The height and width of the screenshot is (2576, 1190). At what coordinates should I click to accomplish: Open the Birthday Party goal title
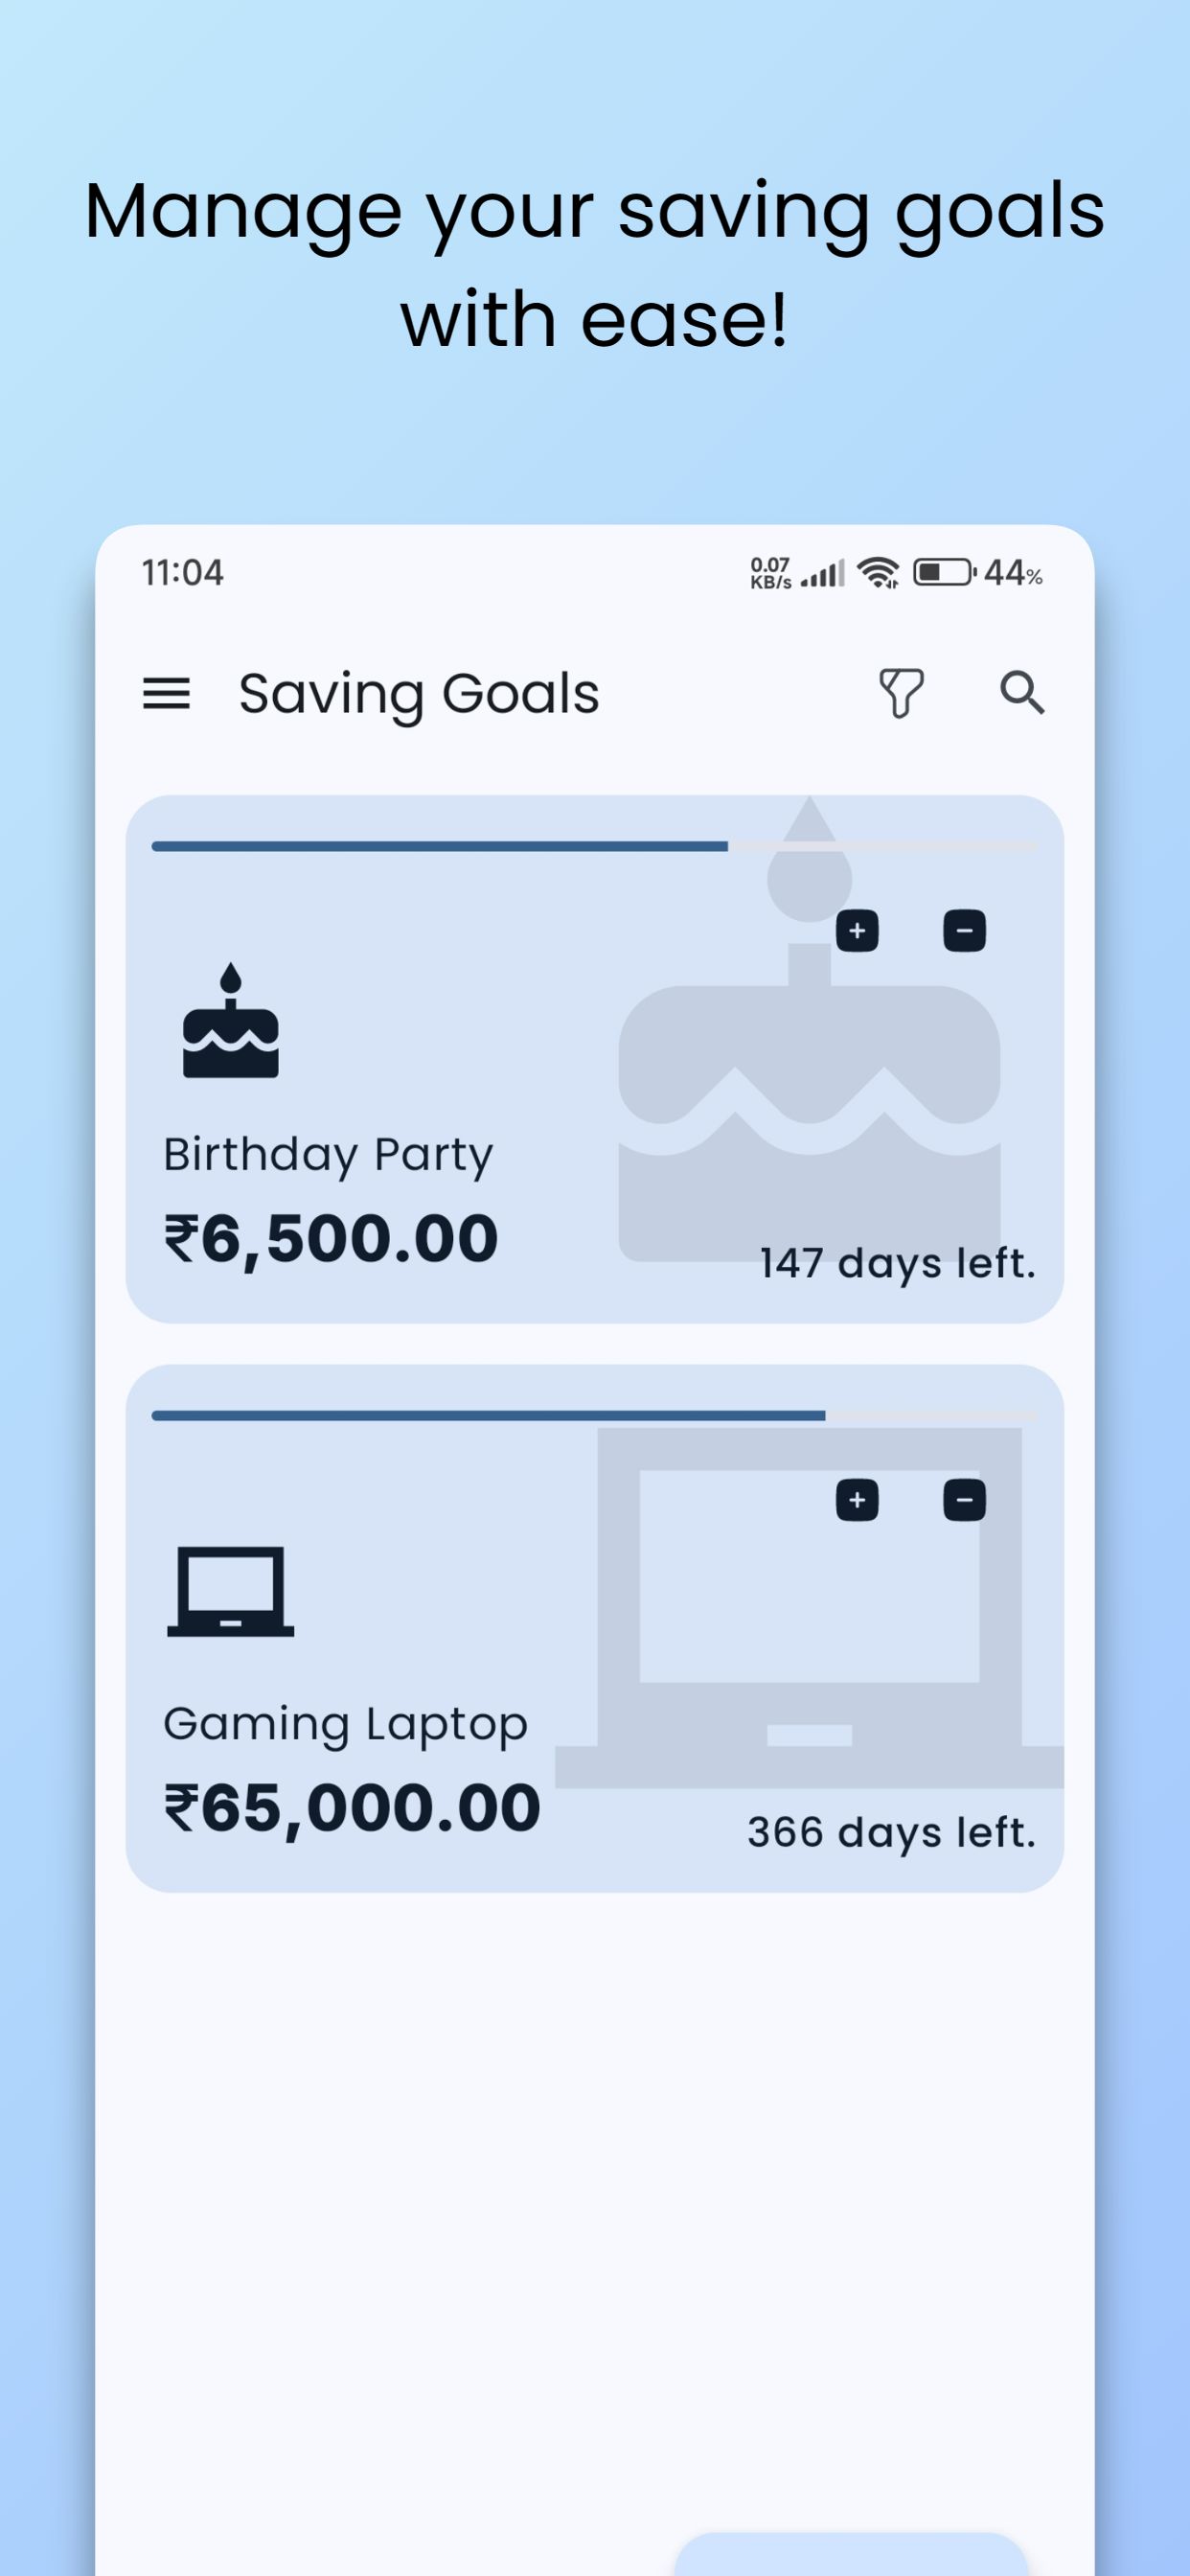pyautogui.click(x=328, y=1155)
